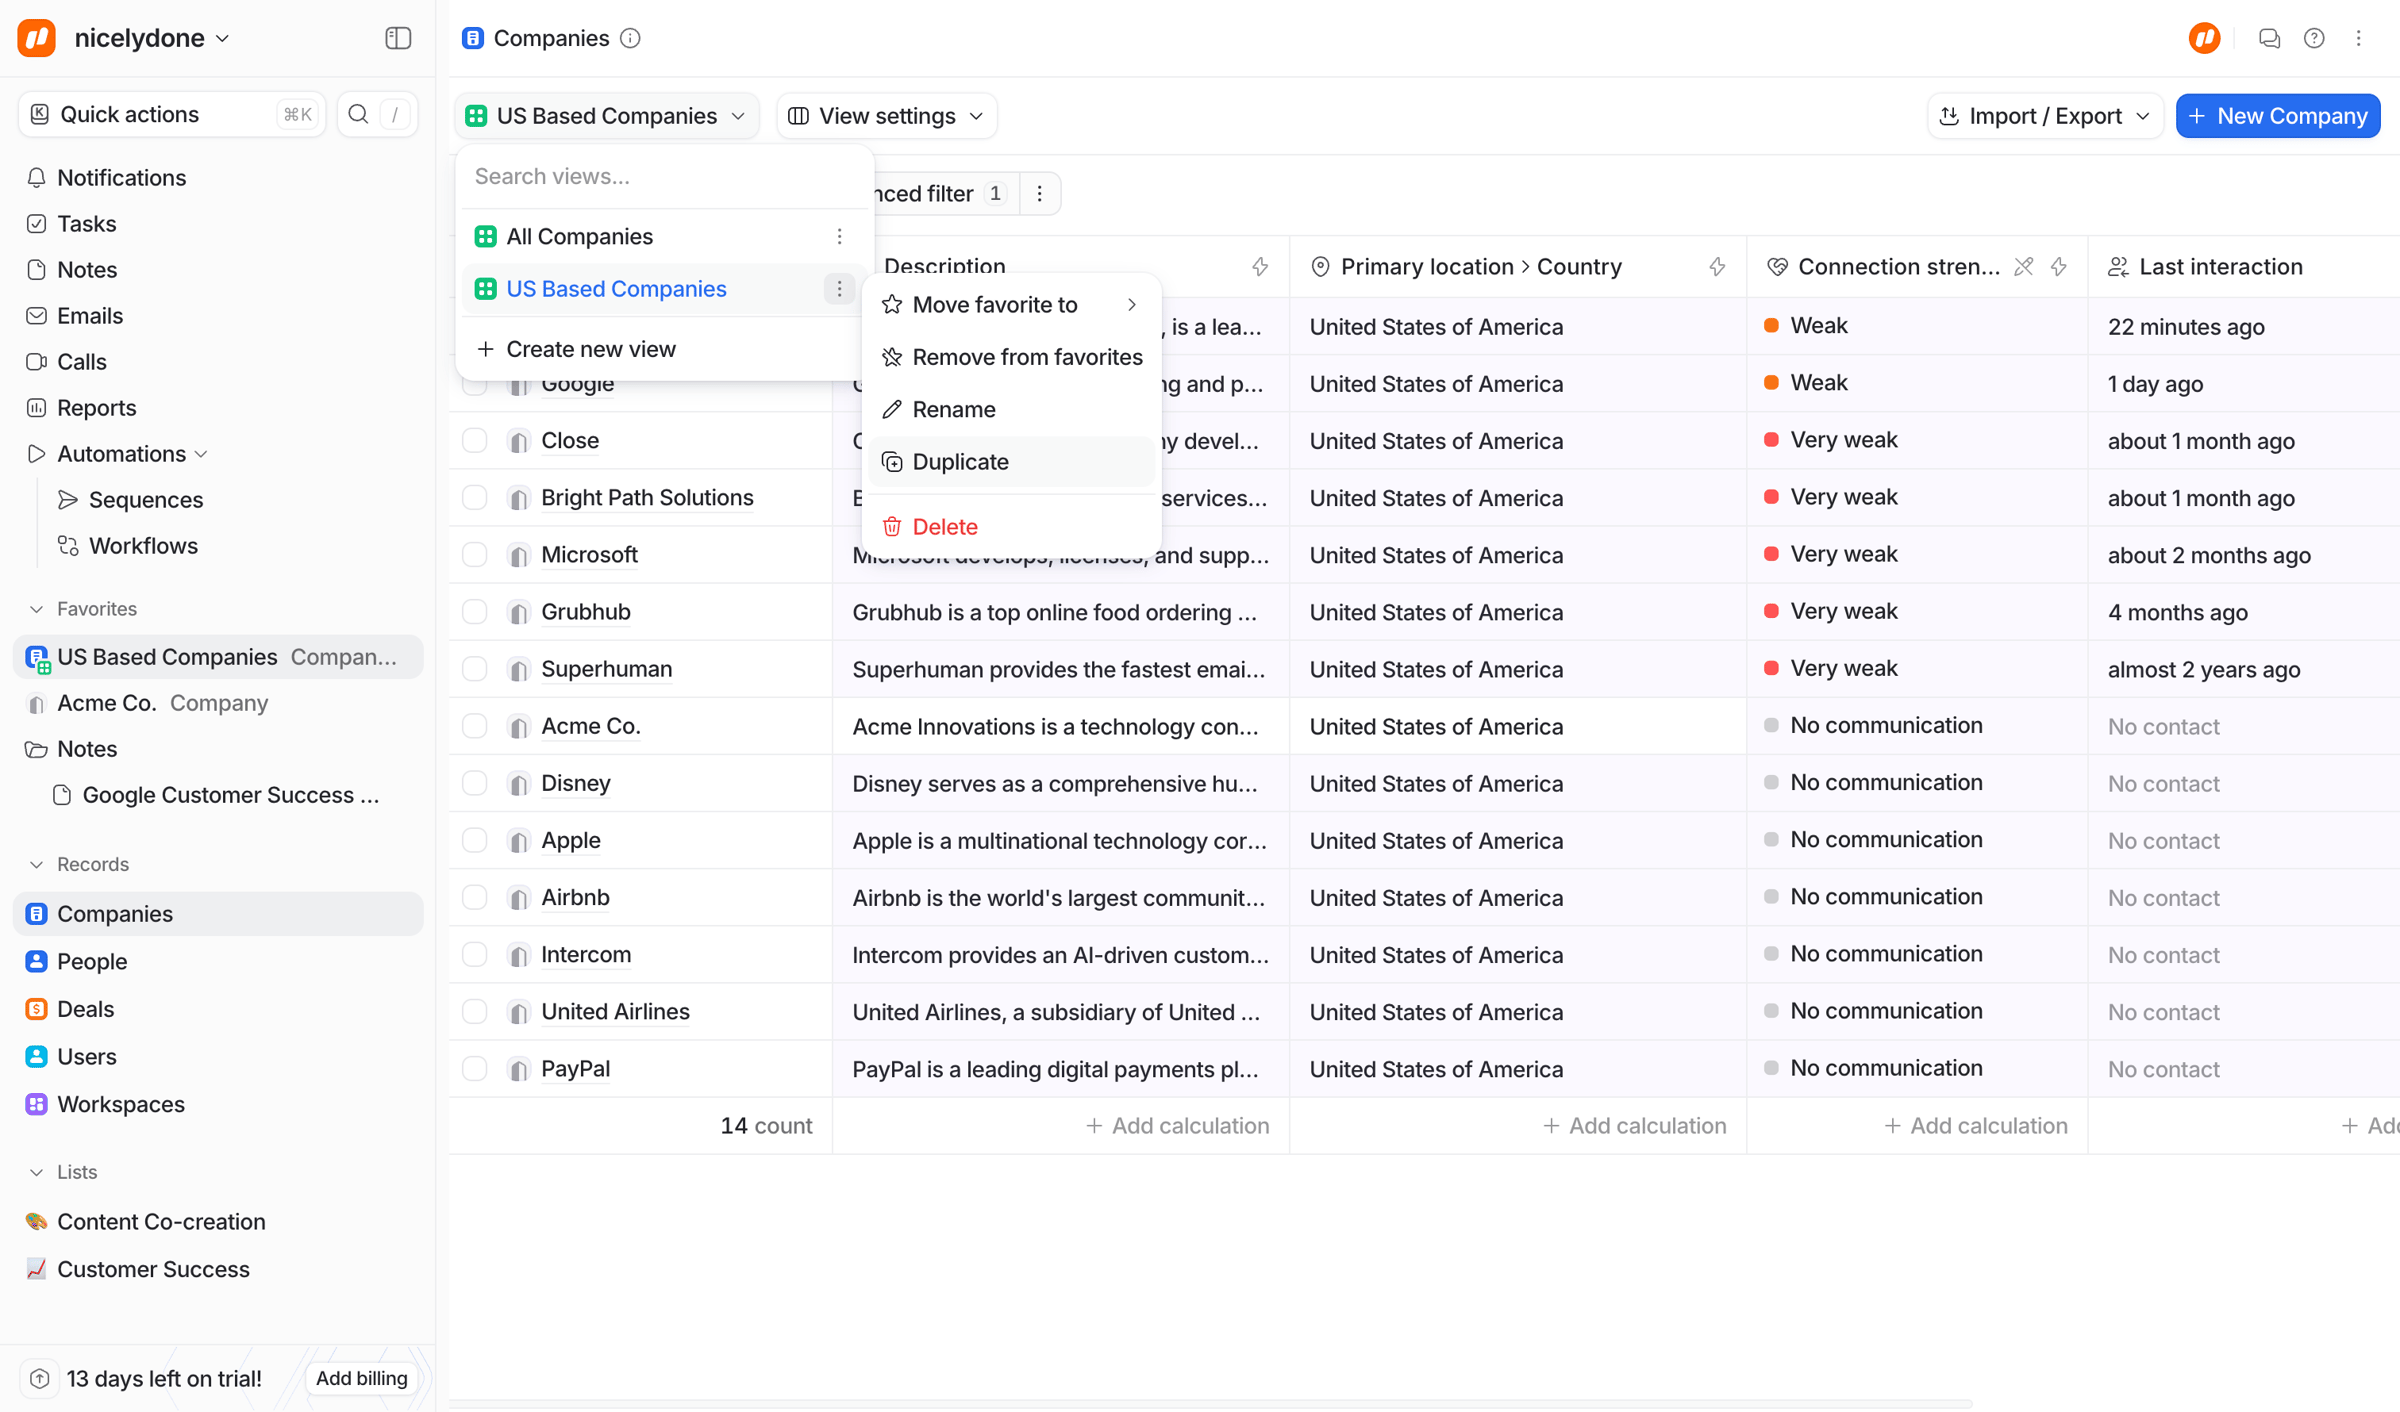Open Emails in the sidebar
The width and height of the screenshot is (2400, 1412).
[90, 316]
